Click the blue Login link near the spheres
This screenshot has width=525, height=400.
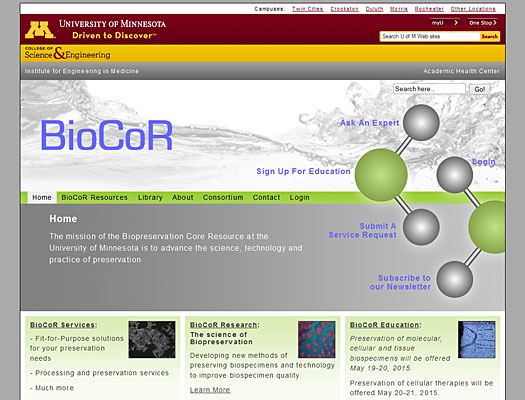[x=483, y=162]
